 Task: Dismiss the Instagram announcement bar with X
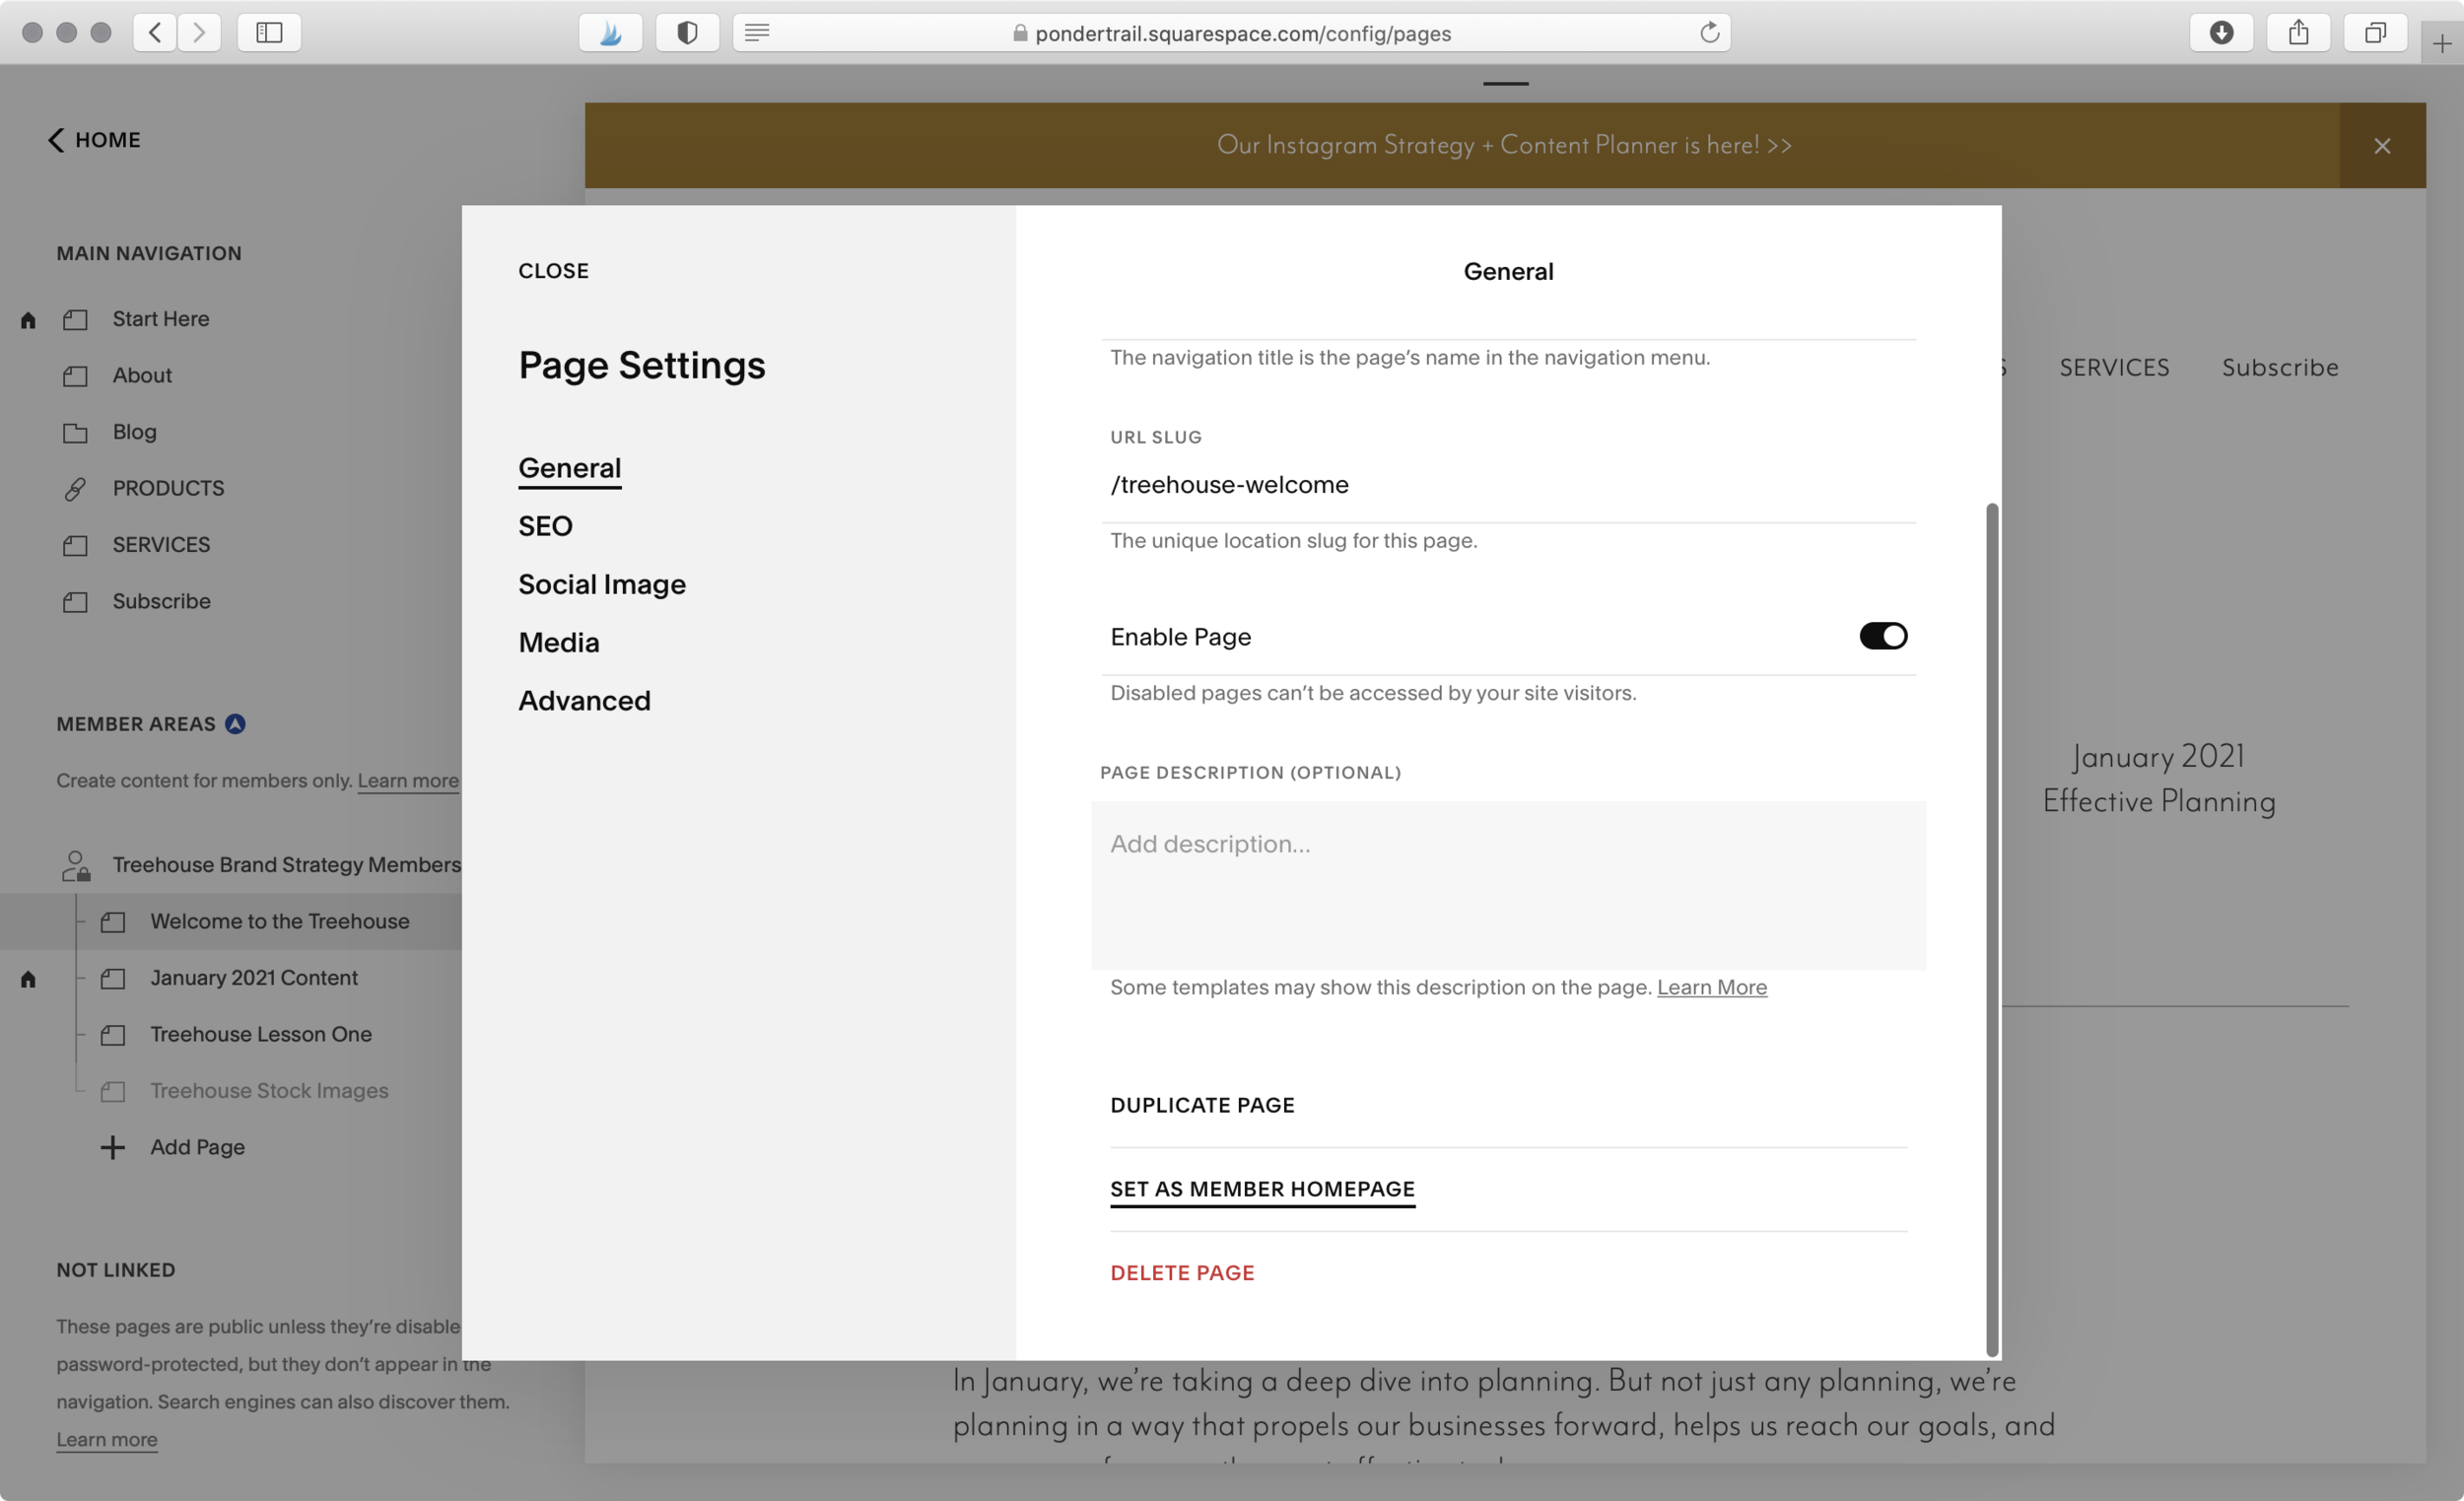[2382, 146]
